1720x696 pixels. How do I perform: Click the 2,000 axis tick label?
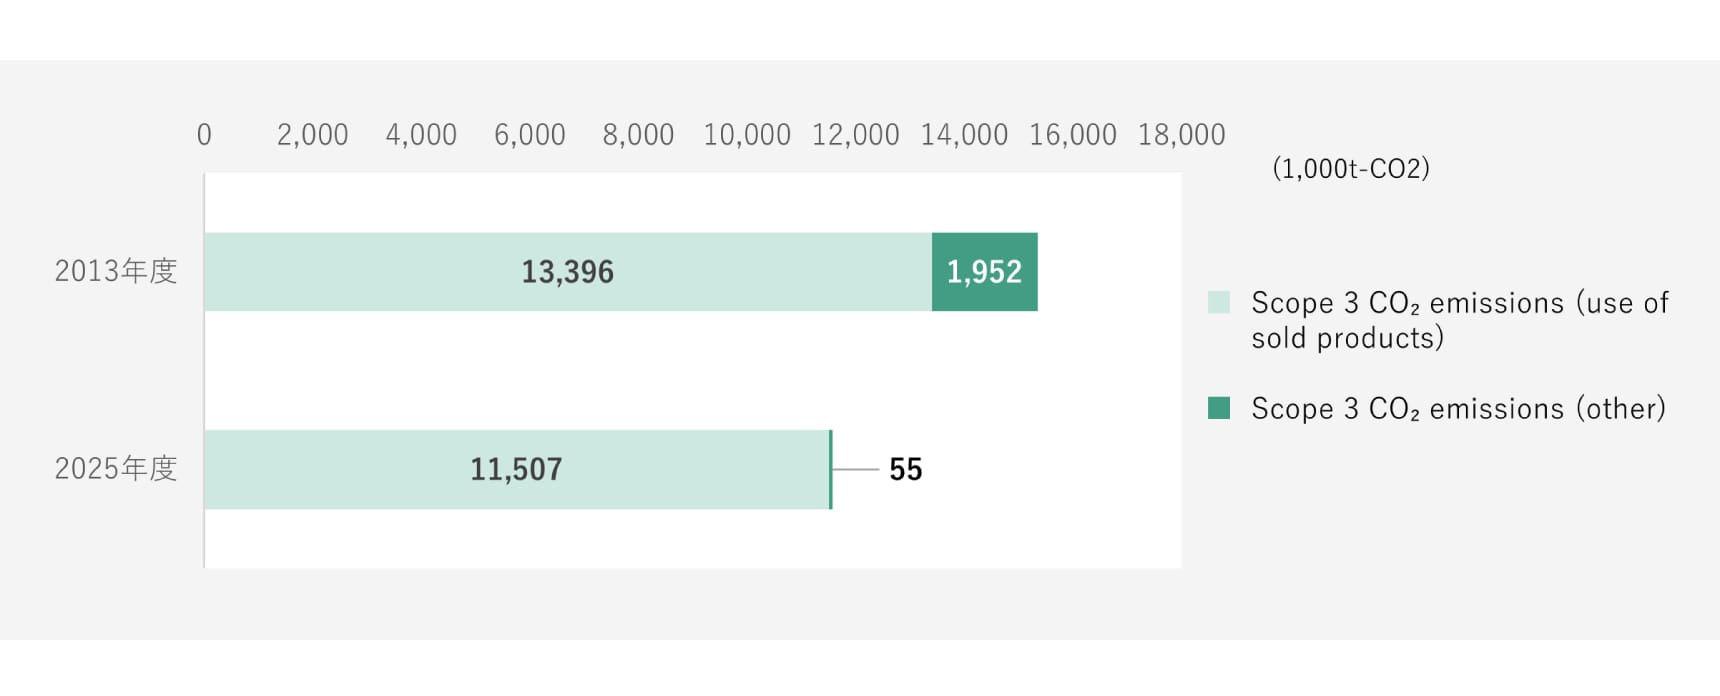tap(313, 135)
